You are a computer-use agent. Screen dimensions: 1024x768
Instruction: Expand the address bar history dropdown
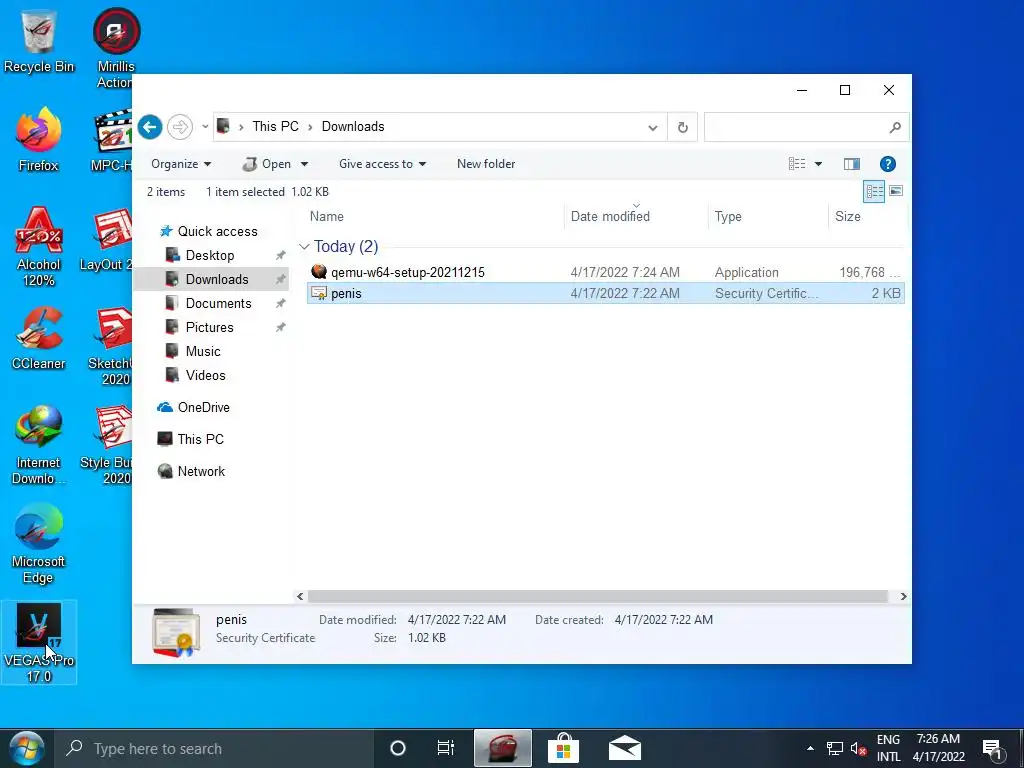point(652,127)
